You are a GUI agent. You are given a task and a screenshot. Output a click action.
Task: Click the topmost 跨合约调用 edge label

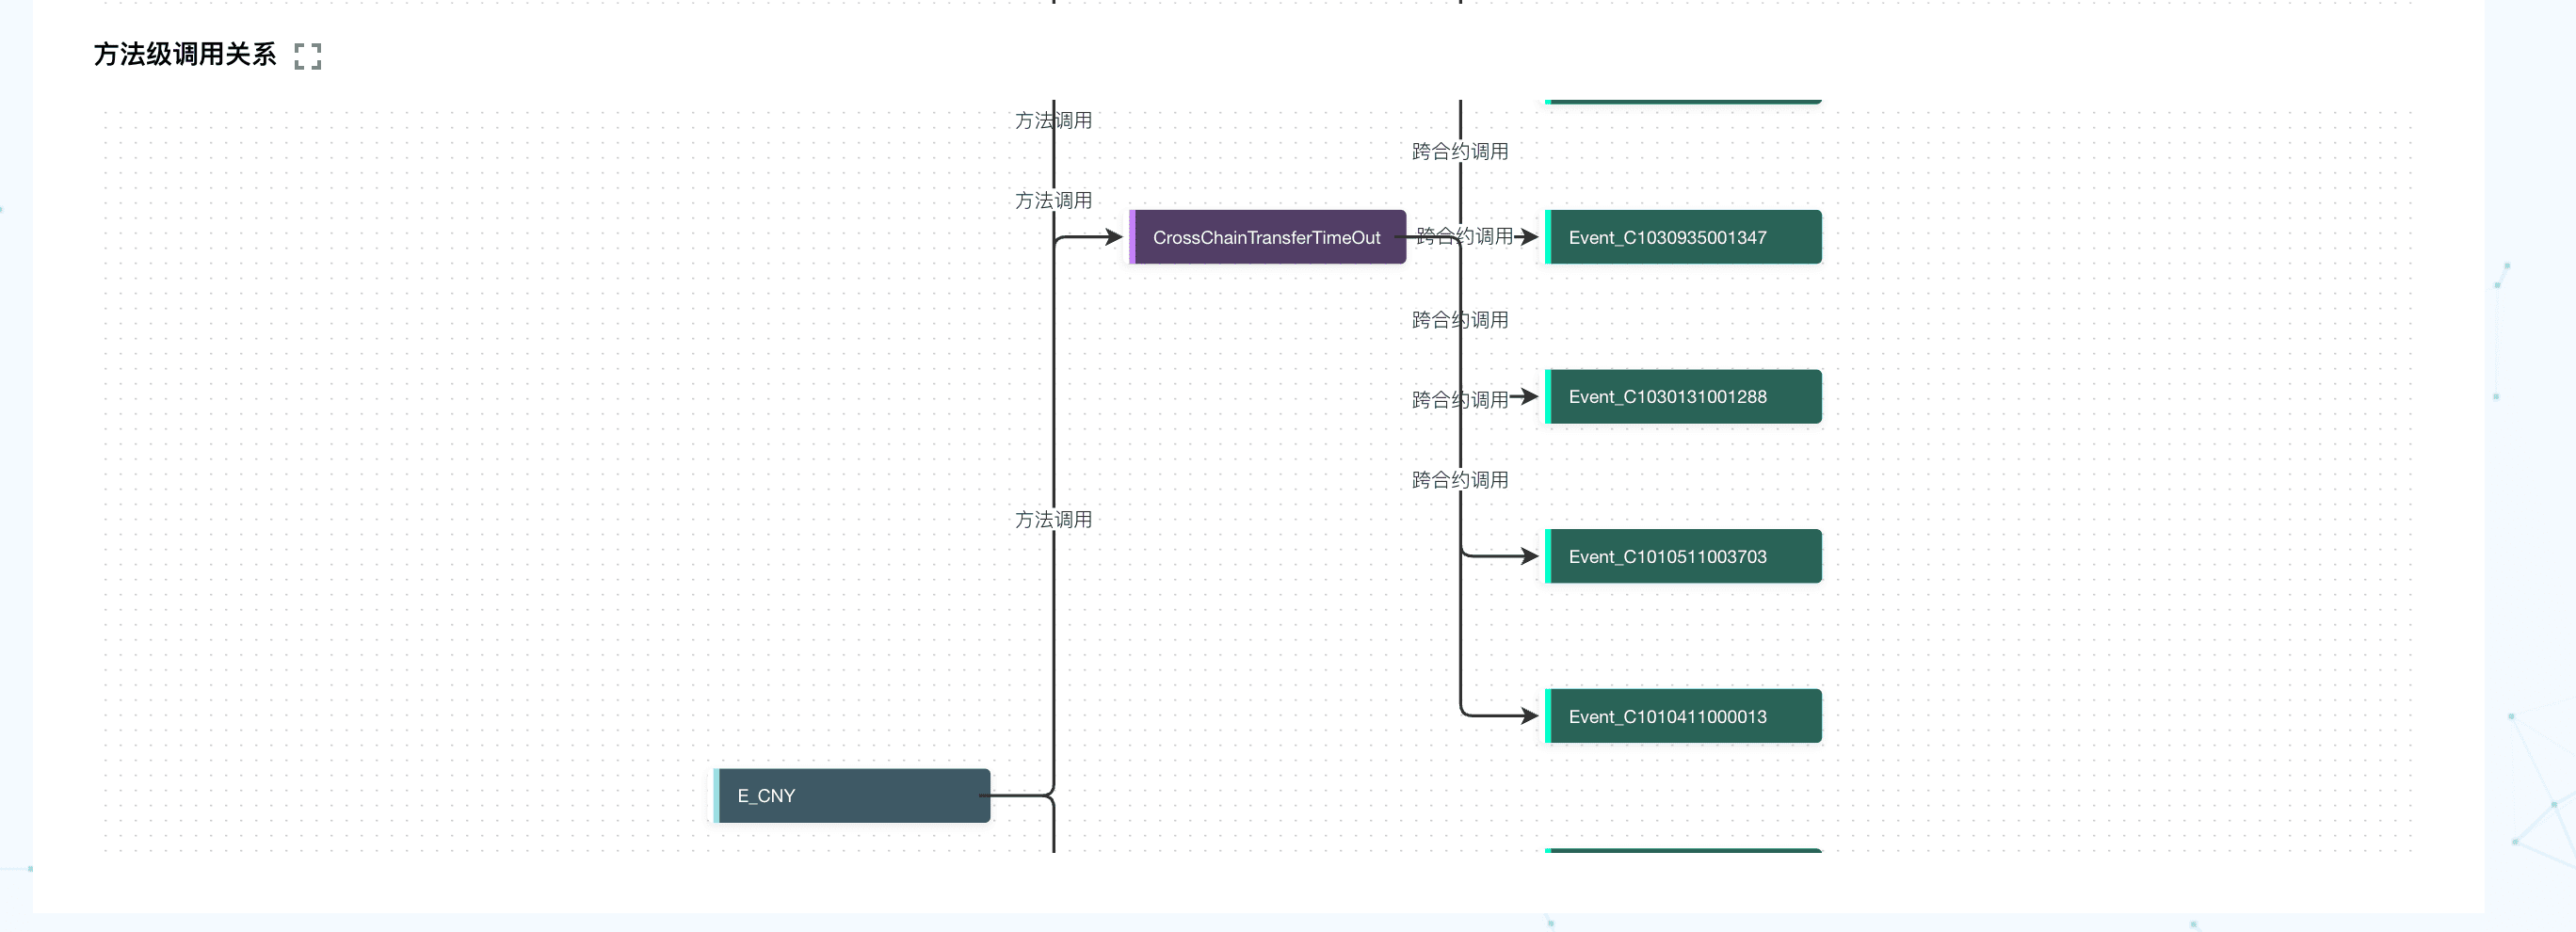[x=1459, y=152]
